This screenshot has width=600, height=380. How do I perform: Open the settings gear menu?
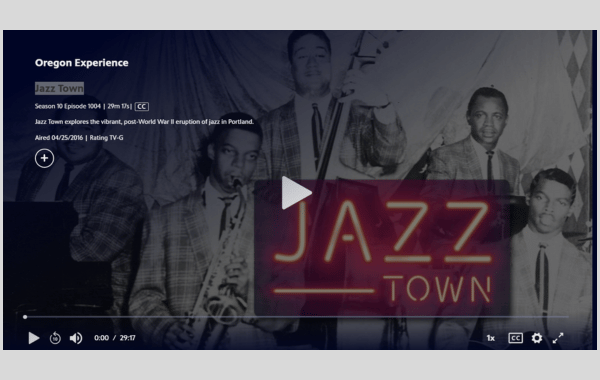click(x=537, y=338)
